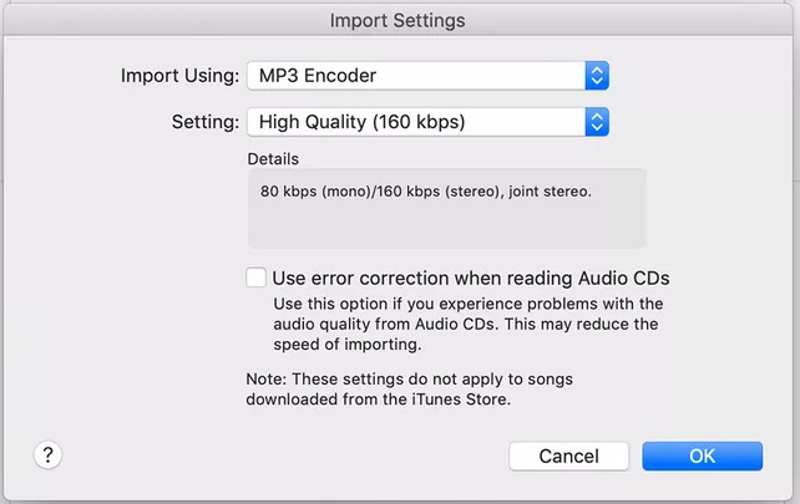Screen dimensions: 800x504
Task: Click the blue arrows on Setting popup
Action: click(x=597, y=123)
